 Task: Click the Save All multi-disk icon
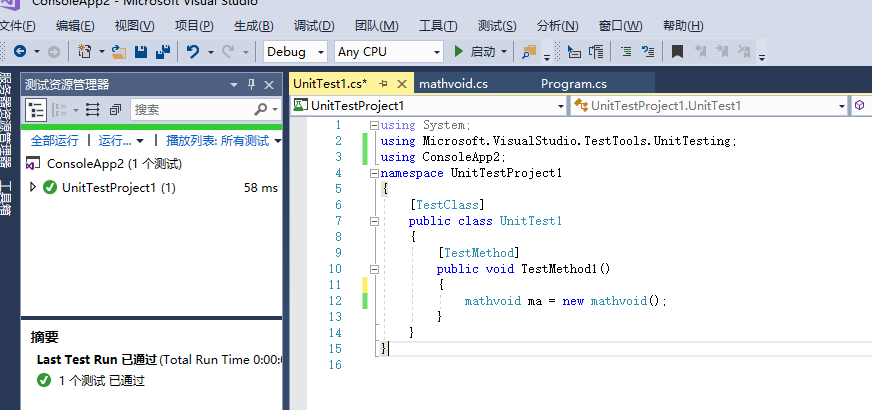163,52
